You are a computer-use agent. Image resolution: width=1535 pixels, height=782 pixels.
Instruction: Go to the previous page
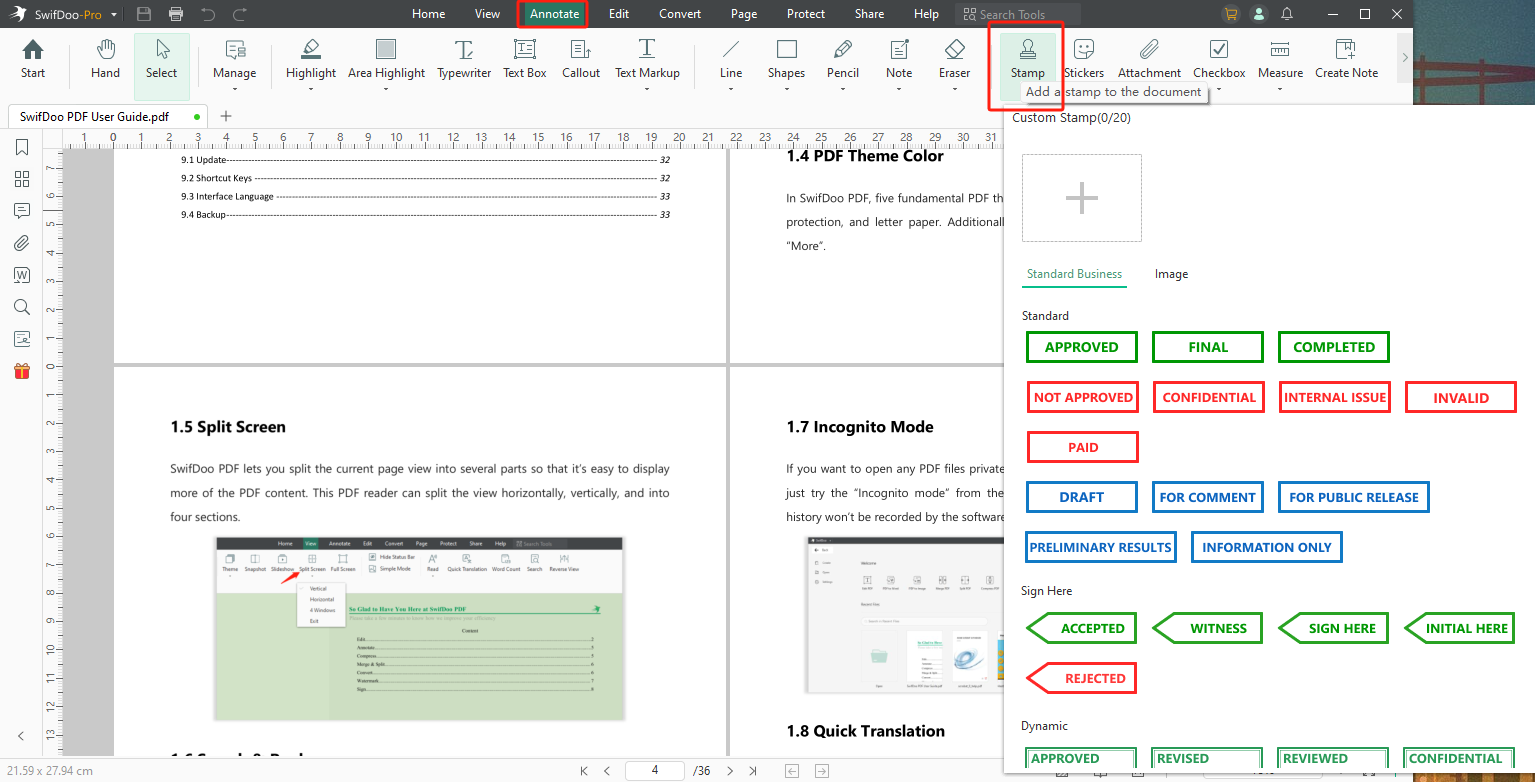click(x=607, y=770)
